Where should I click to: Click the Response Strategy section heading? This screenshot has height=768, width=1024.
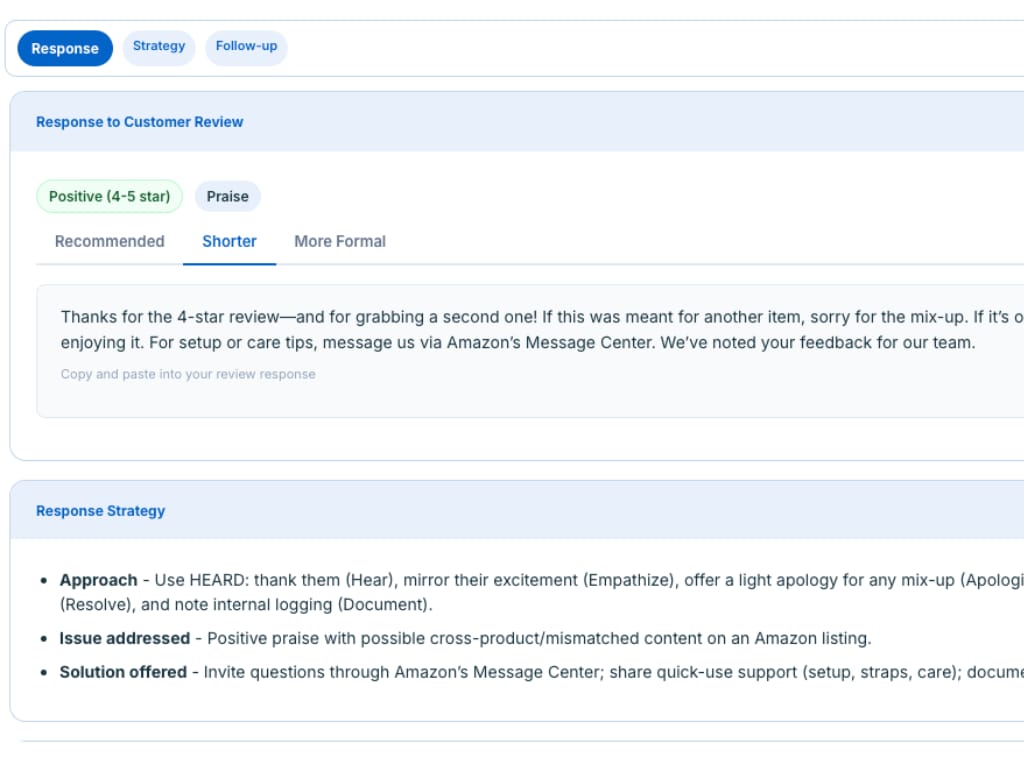pyautogui.click(x=100, y=511)
